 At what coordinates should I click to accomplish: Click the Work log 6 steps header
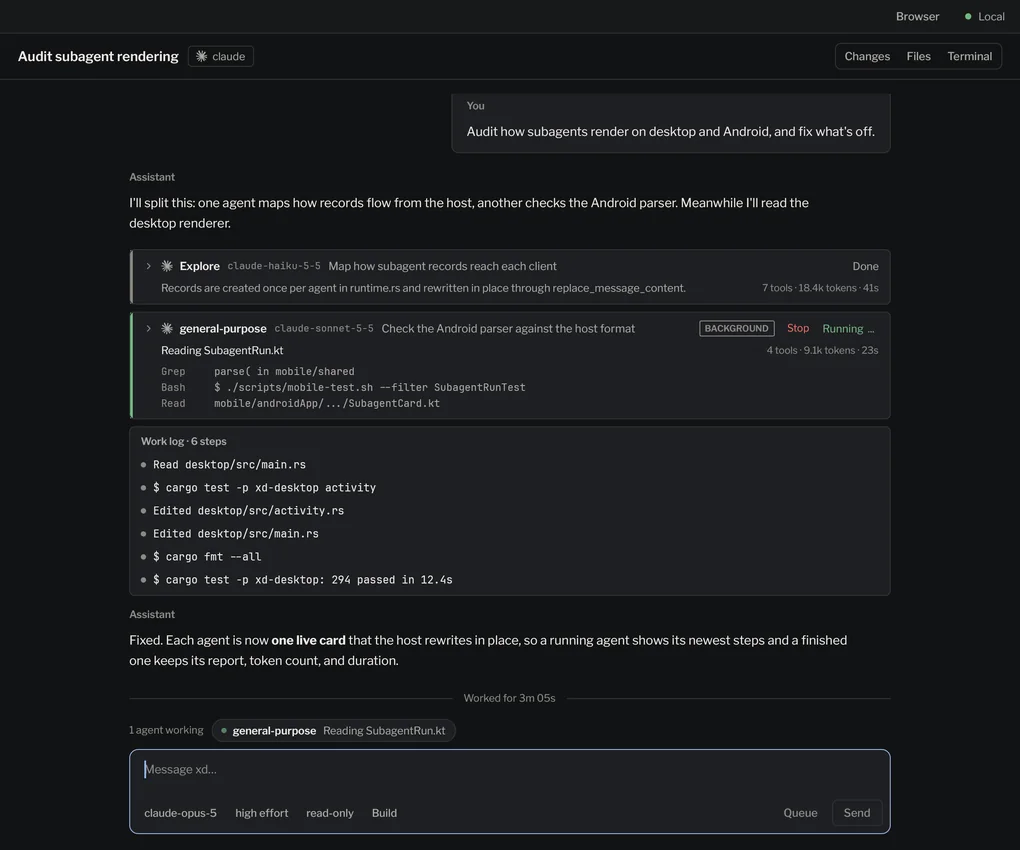coord(183,441)
